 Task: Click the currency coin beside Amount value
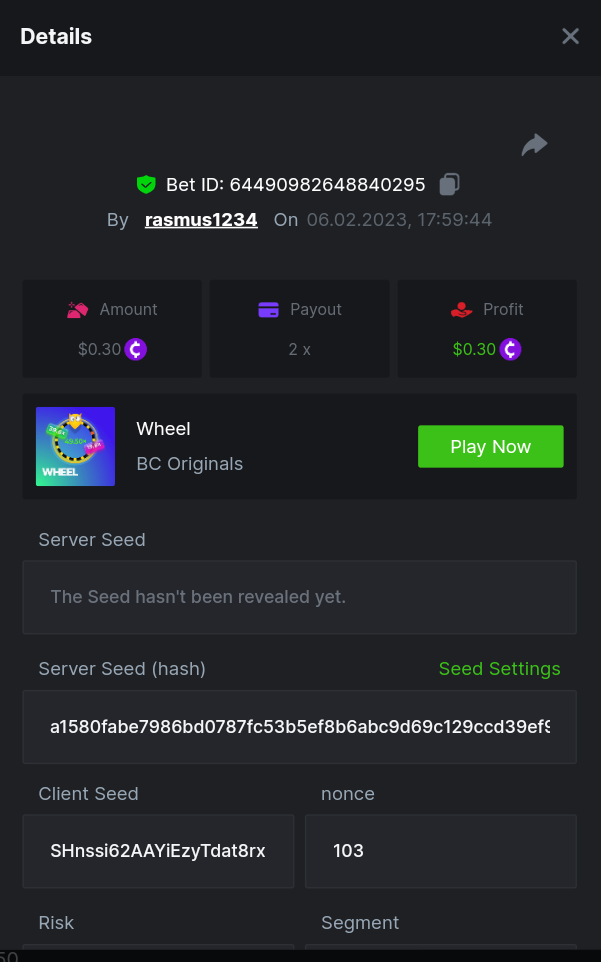coord(136,349)
